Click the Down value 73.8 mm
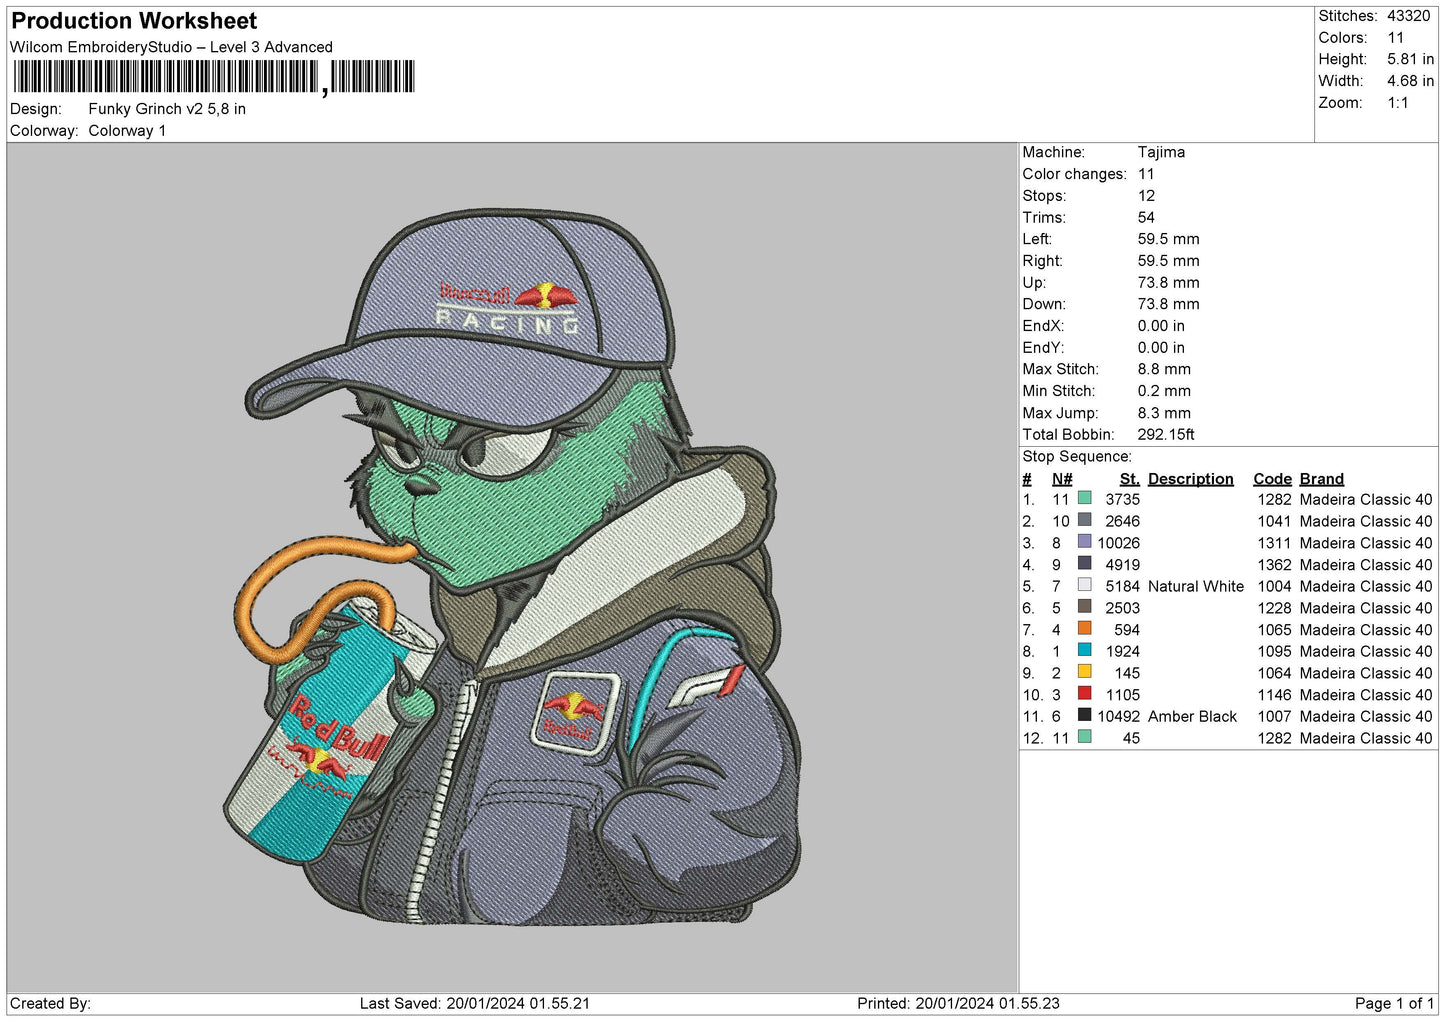The width and height of the screenshot is (1445, 1021). point(1168,304)
